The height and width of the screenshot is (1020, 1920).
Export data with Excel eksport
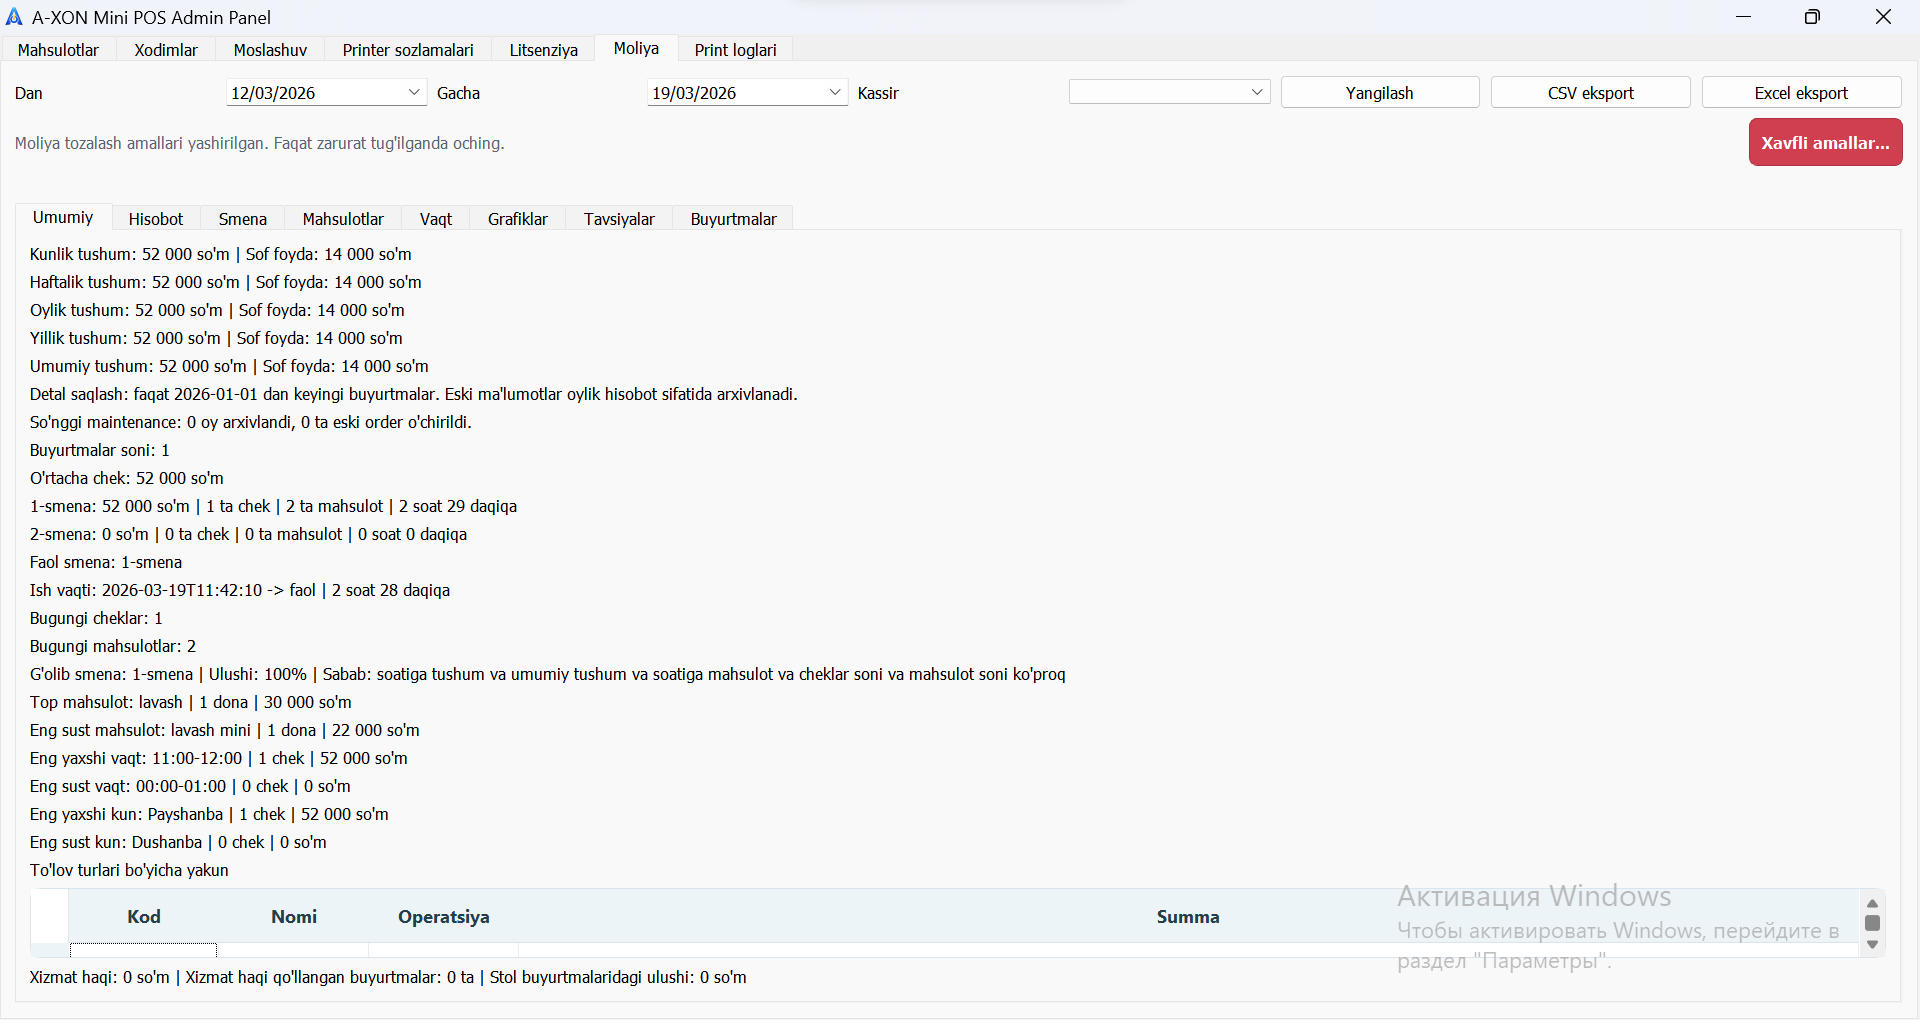click(x=1801, y=93)
